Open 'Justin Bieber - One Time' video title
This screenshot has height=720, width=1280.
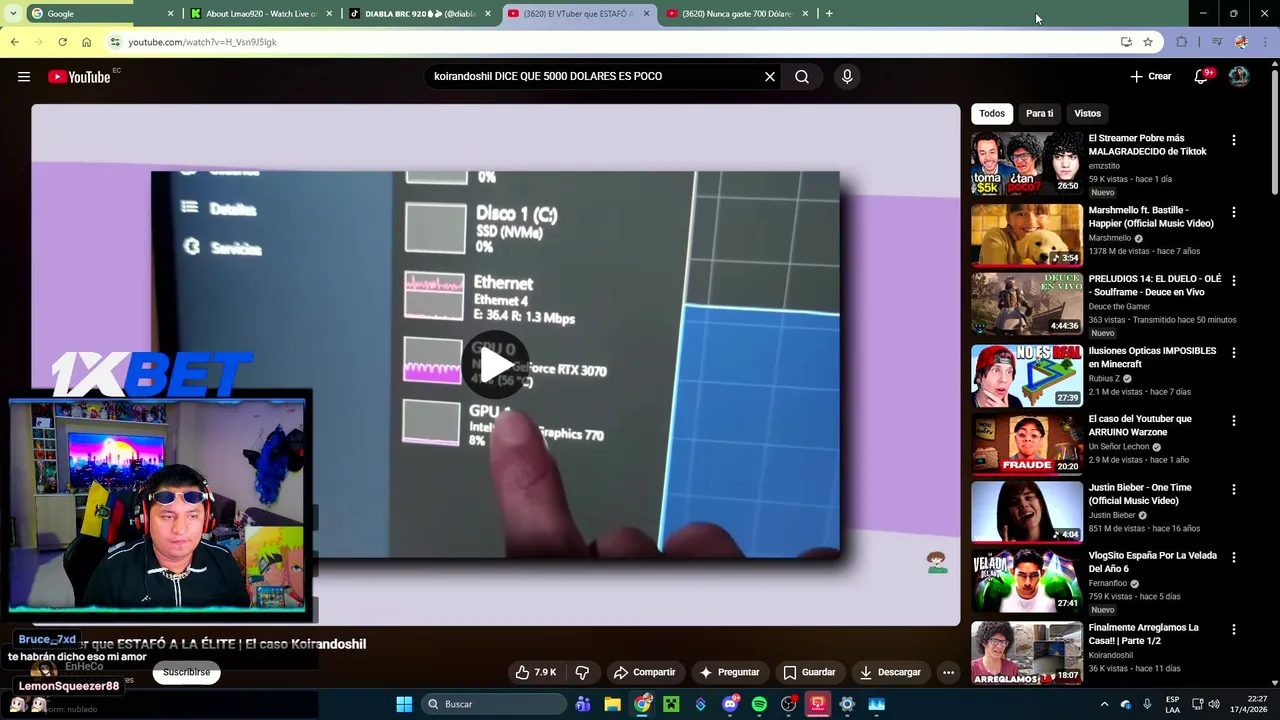coord(1140,494)
